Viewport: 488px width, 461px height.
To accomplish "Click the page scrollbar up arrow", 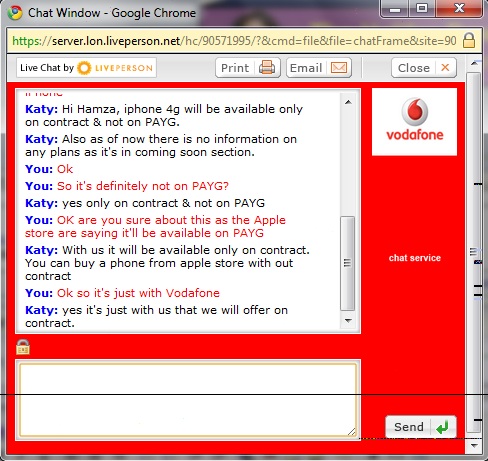I will 474,63.
